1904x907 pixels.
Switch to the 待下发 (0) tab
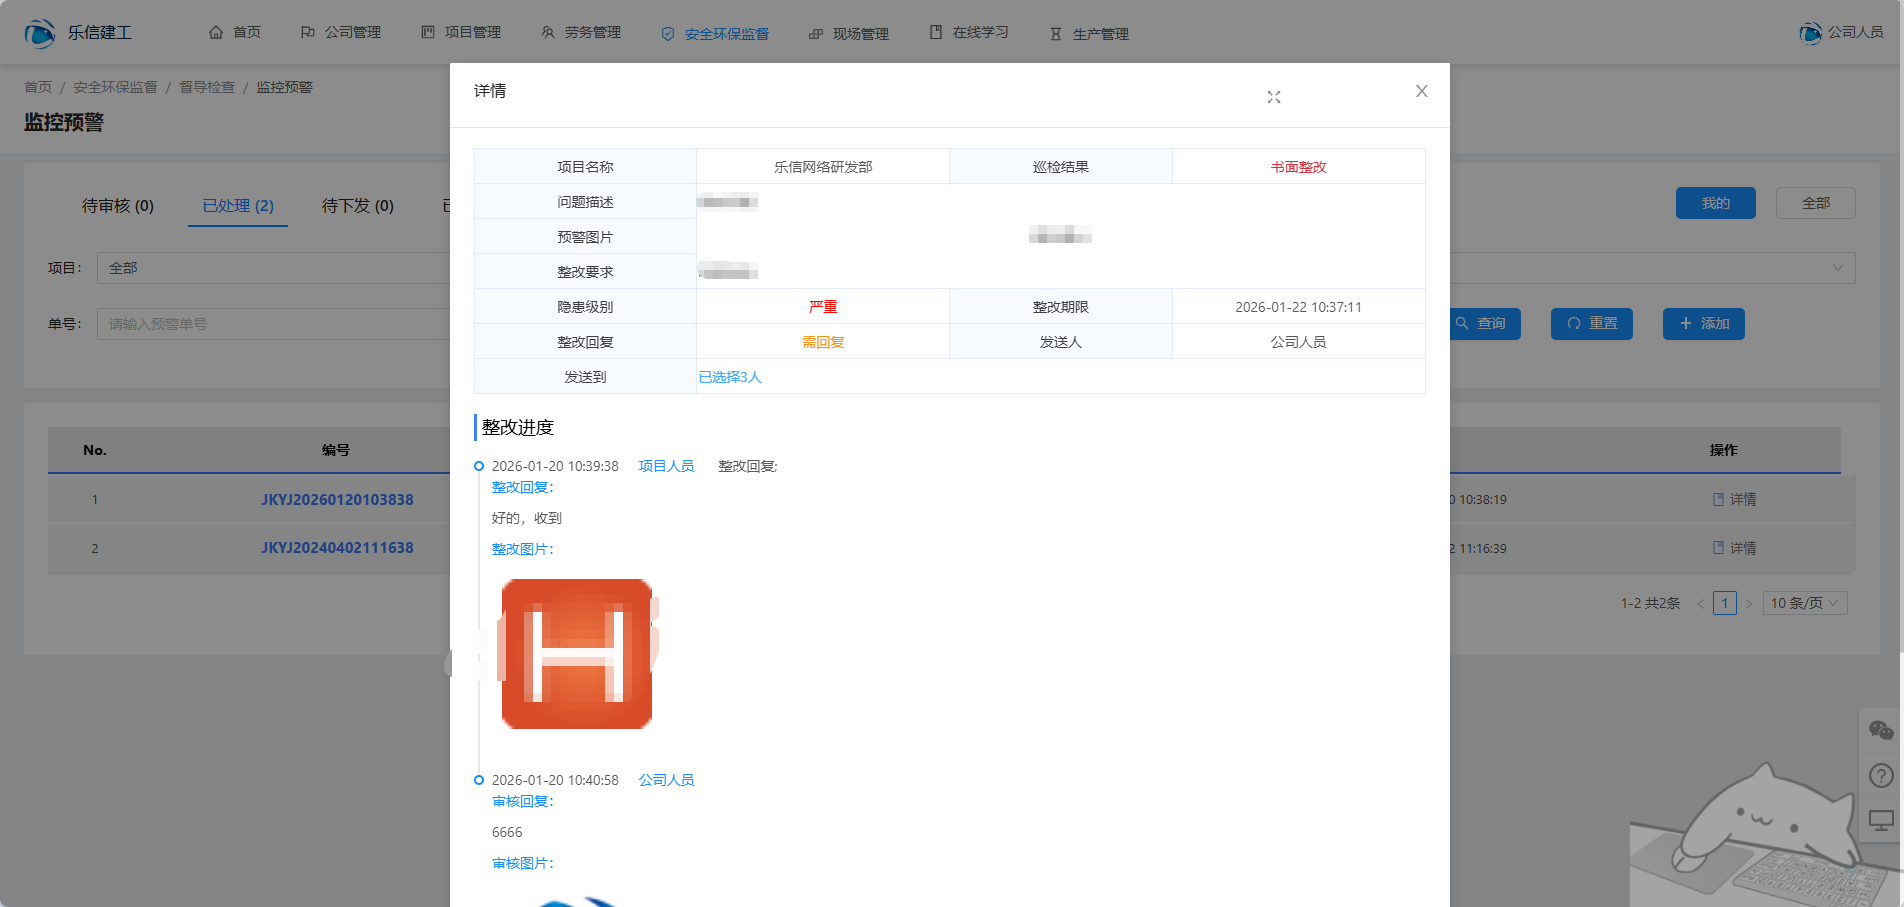pyautogui.click(x=357, y=206)
